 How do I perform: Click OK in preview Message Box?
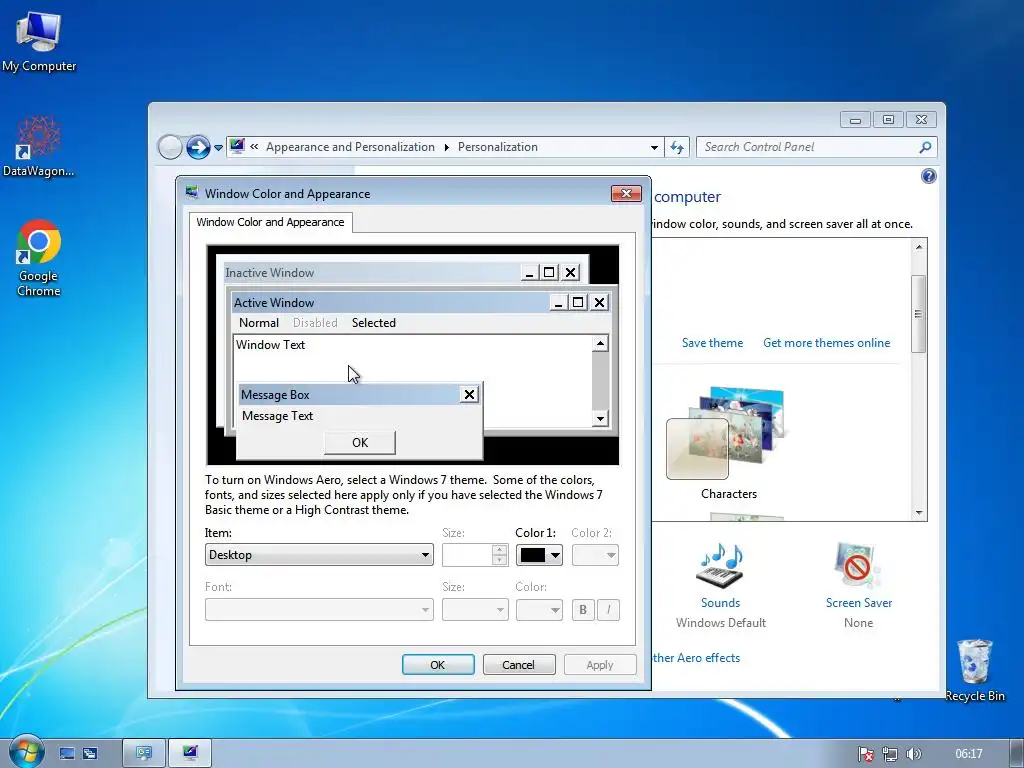360,442
